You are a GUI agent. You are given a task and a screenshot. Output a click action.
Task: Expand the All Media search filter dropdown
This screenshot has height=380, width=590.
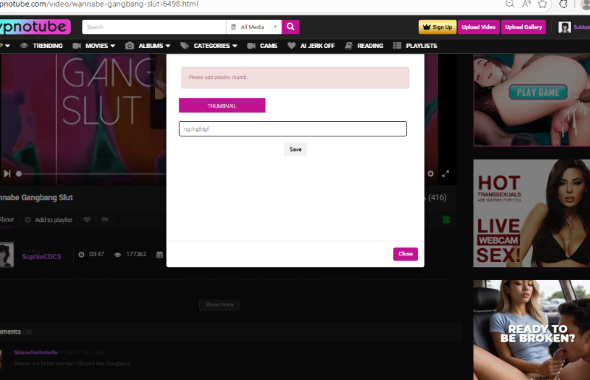254,27
